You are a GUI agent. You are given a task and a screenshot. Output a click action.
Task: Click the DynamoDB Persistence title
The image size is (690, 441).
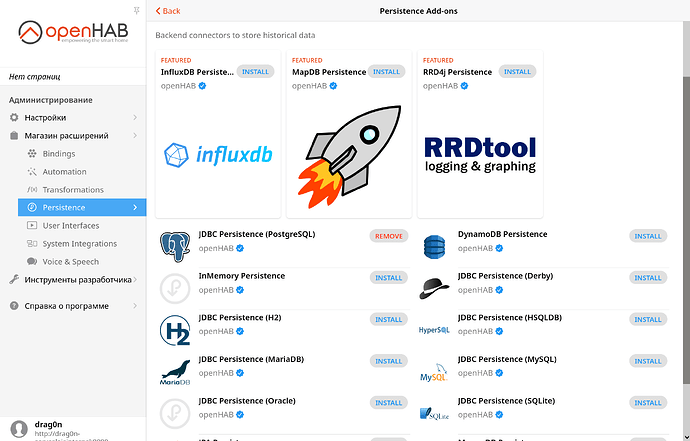pyautogui.click(x=503, y=234)
